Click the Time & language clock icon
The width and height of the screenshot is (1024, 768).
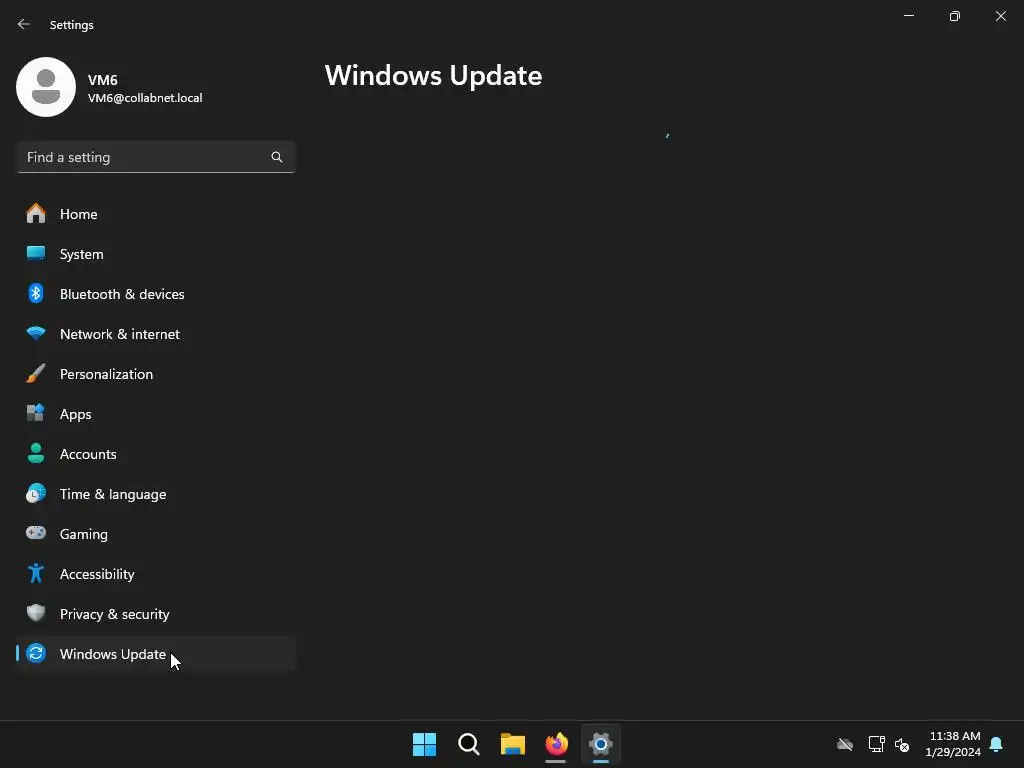[36, 494]
